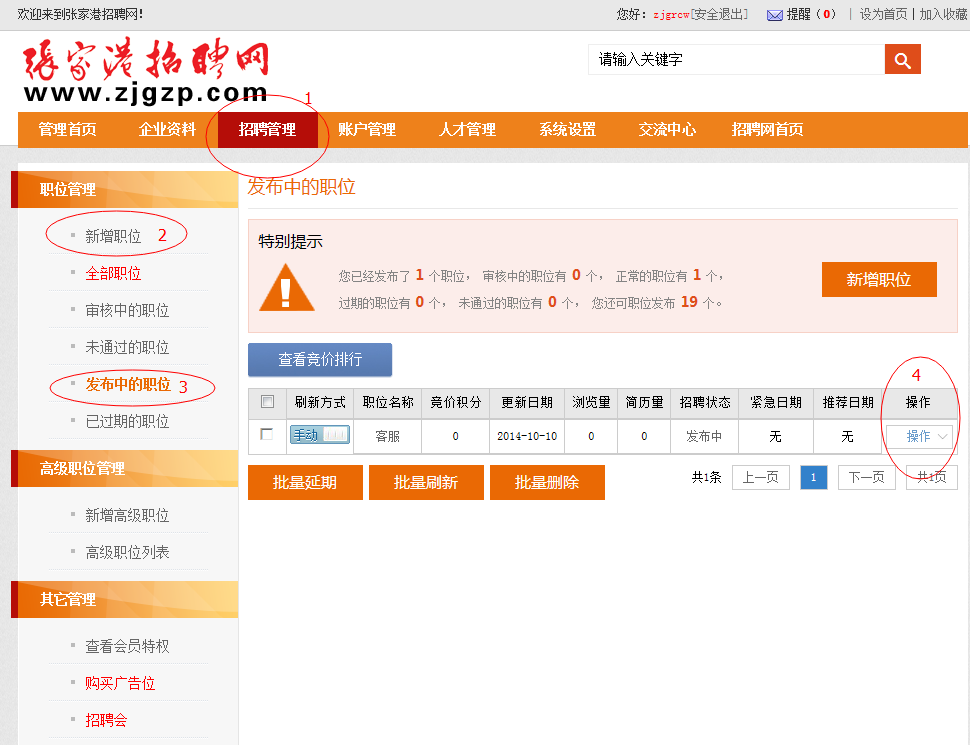
Task: Click the 设为首页 link
Action: (883, 15)
